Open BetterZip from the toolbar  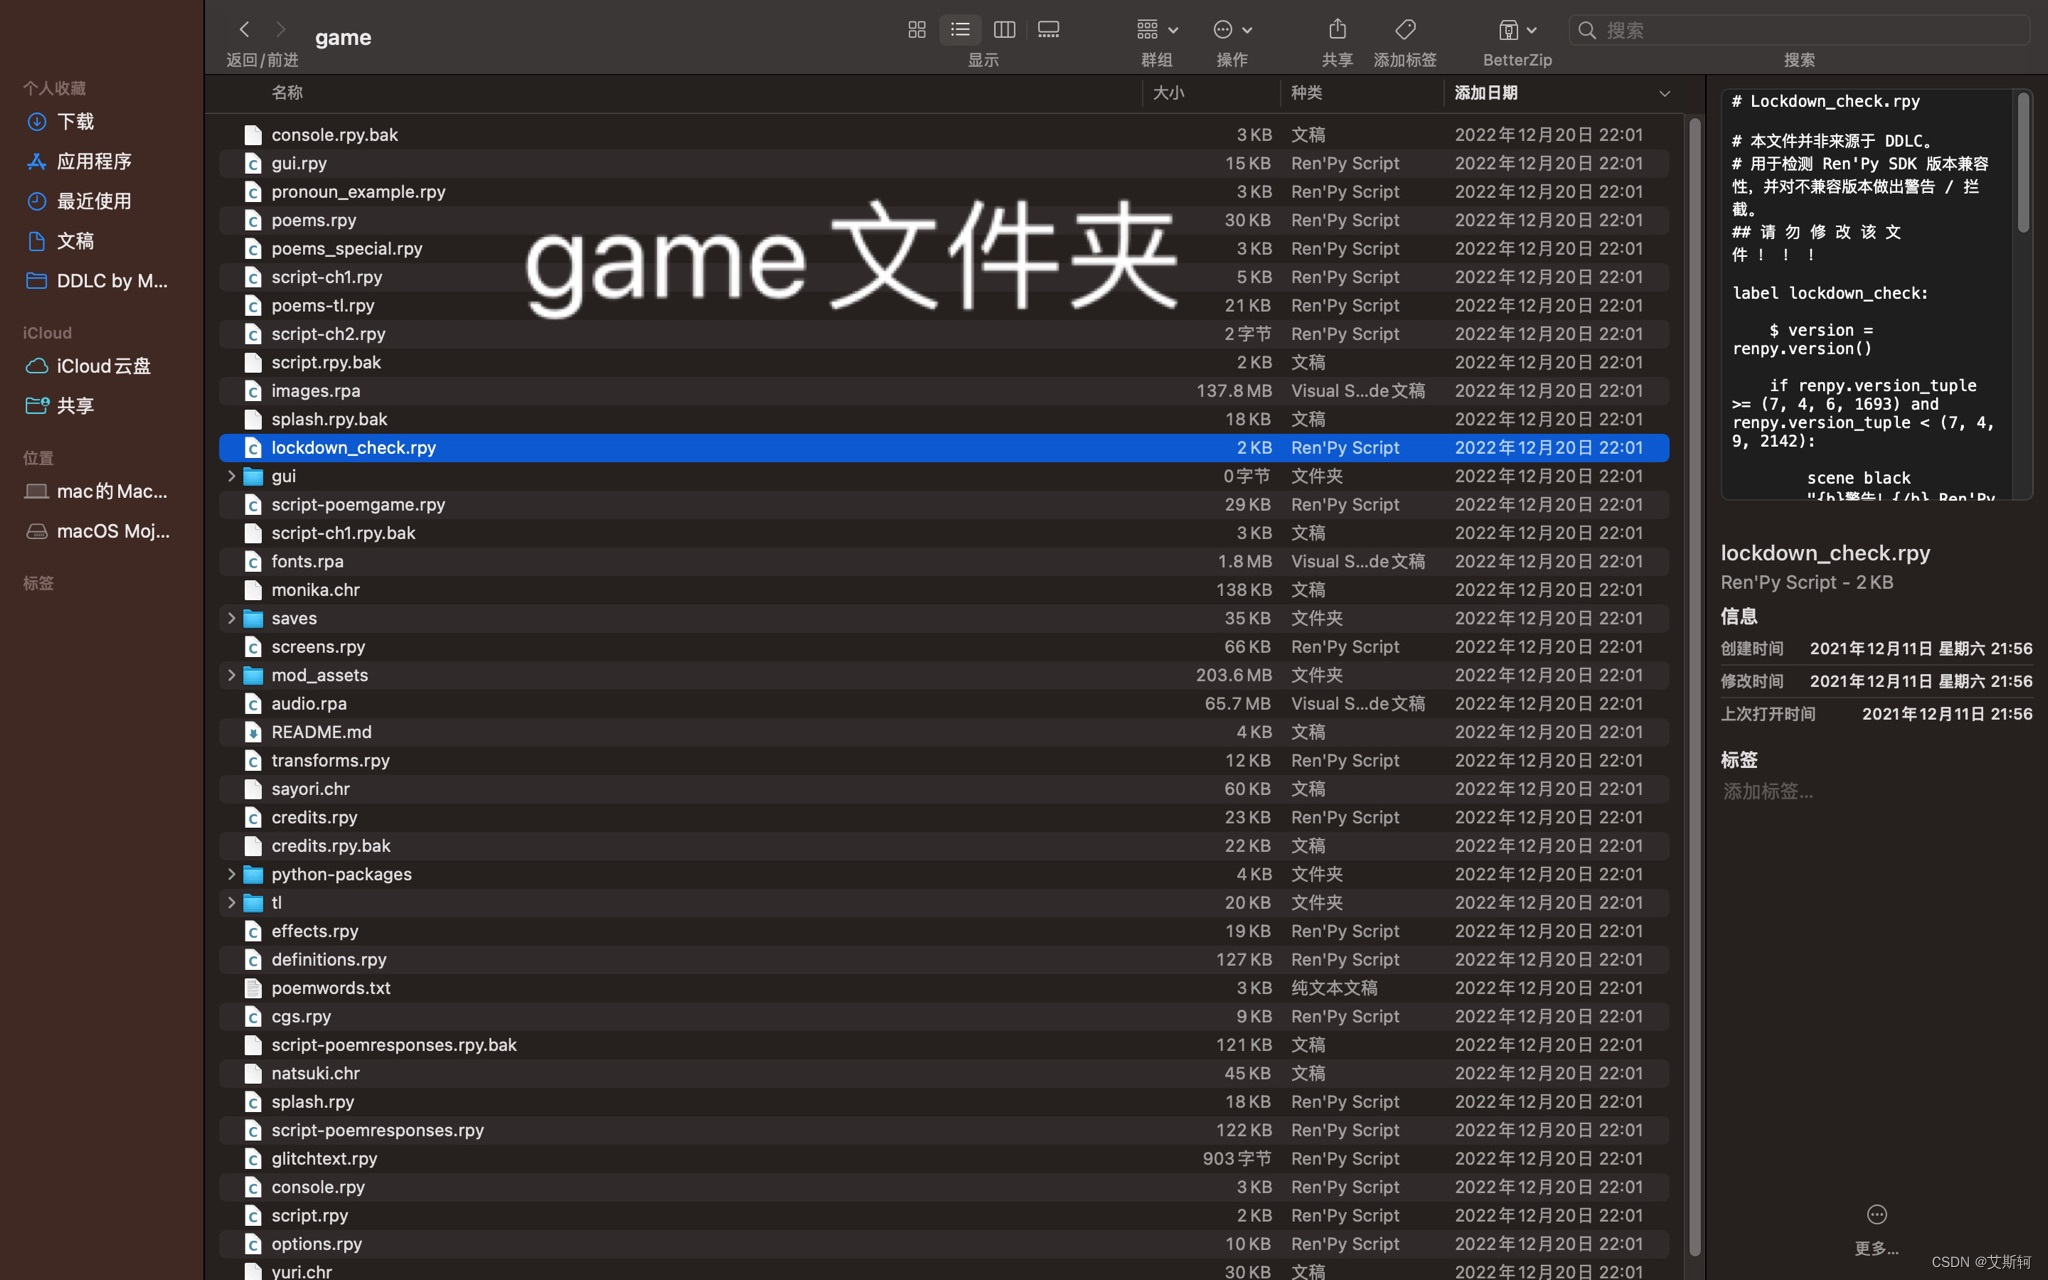click(1516, 29)
